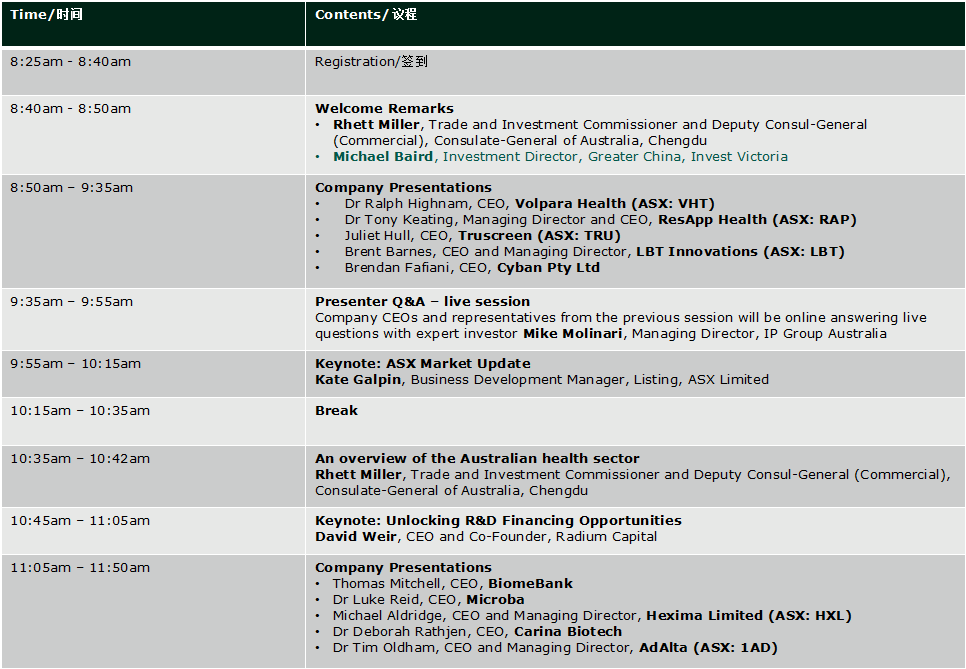
Task: Click Rhett Miller name under Welcome Remarks
Action: [x=376, y=124]
